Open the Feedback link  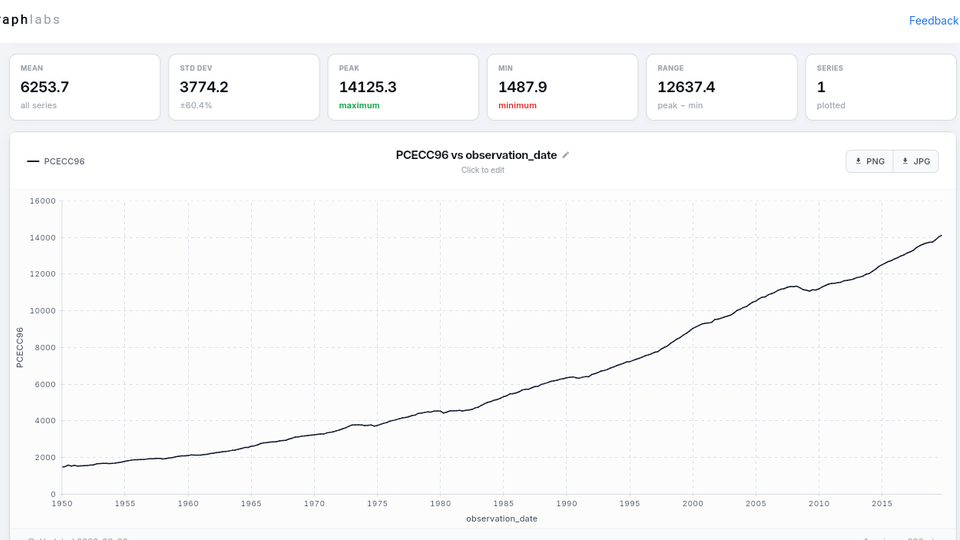[x=933, y=20]
